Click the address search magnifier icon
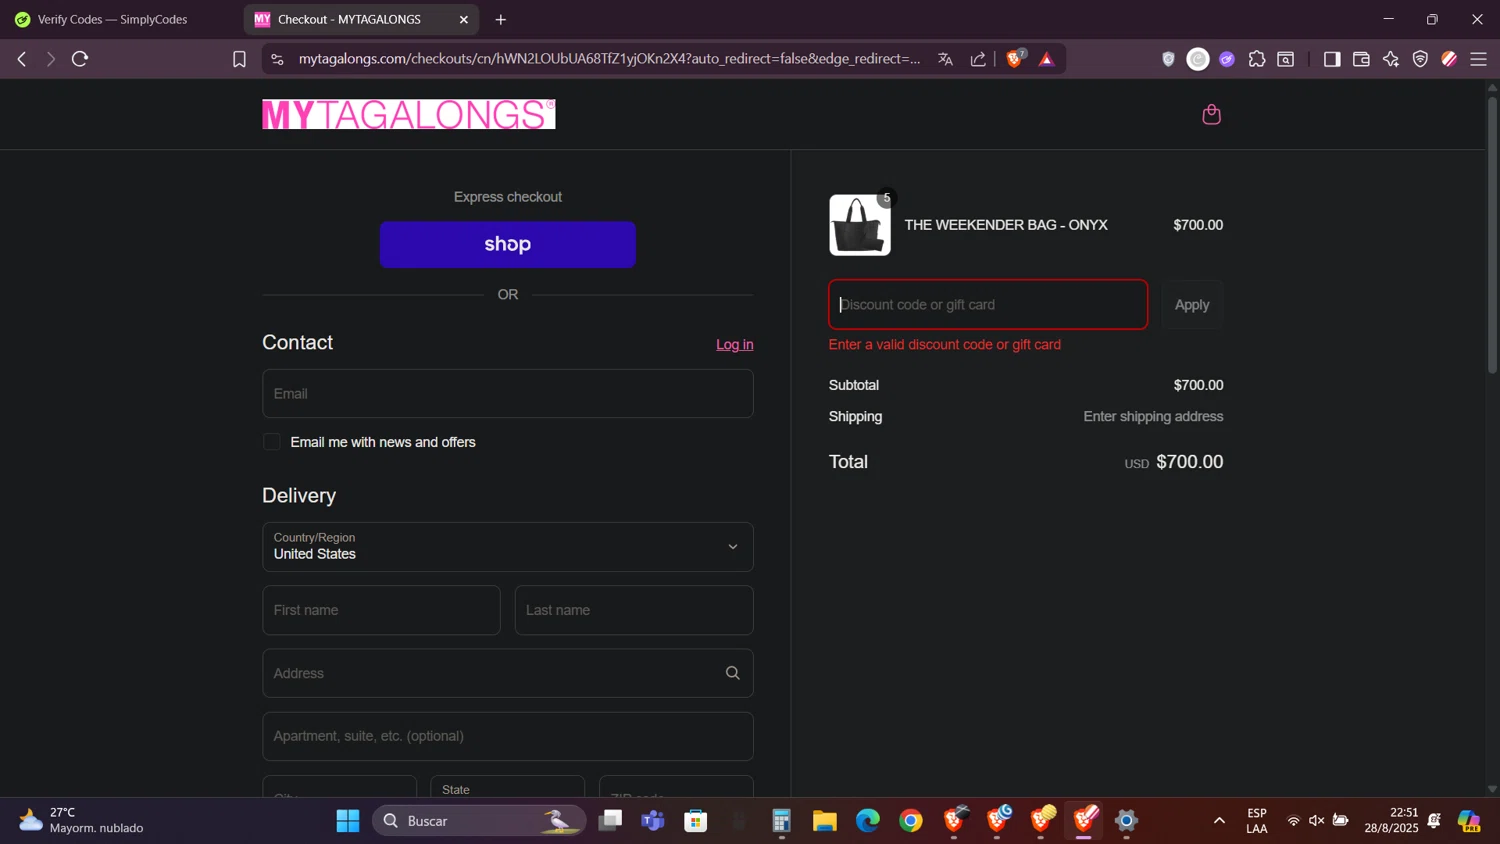The height and width of the screenshot is (844, 1500). pyautogui.click(x=732, y=673)
